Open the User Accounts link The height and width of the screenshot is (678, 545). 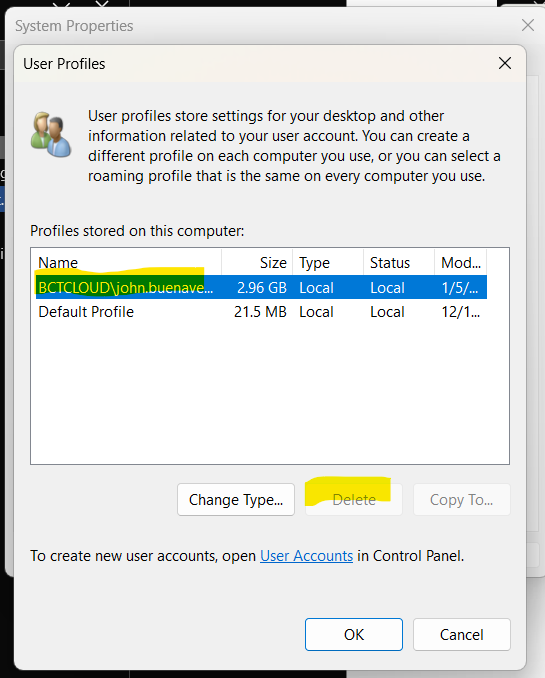pyautogui.click(x=306, y=556)
